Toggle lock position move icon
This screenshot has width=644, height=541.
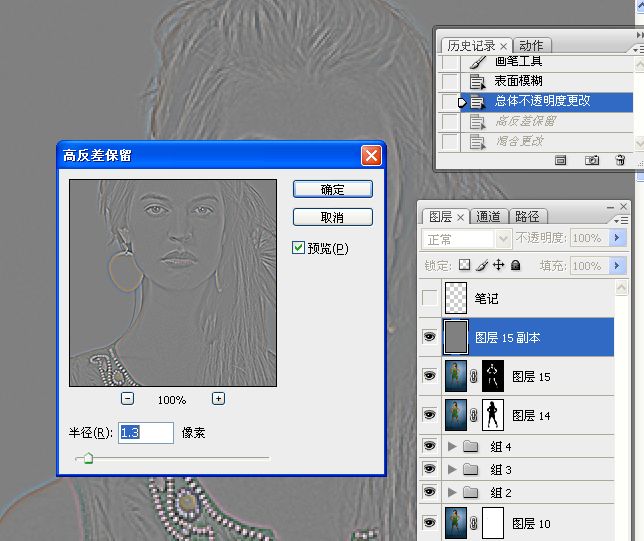[x=499, y=265]
